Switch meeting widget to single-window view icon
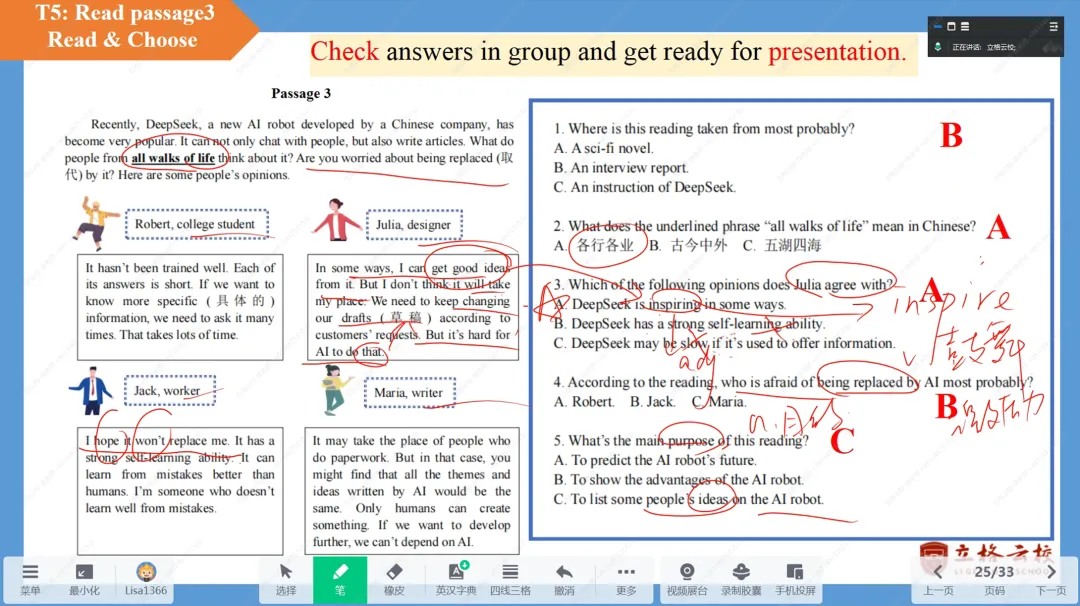The image size is (1080, 606). pyautogui.click(x=951, y=26)
